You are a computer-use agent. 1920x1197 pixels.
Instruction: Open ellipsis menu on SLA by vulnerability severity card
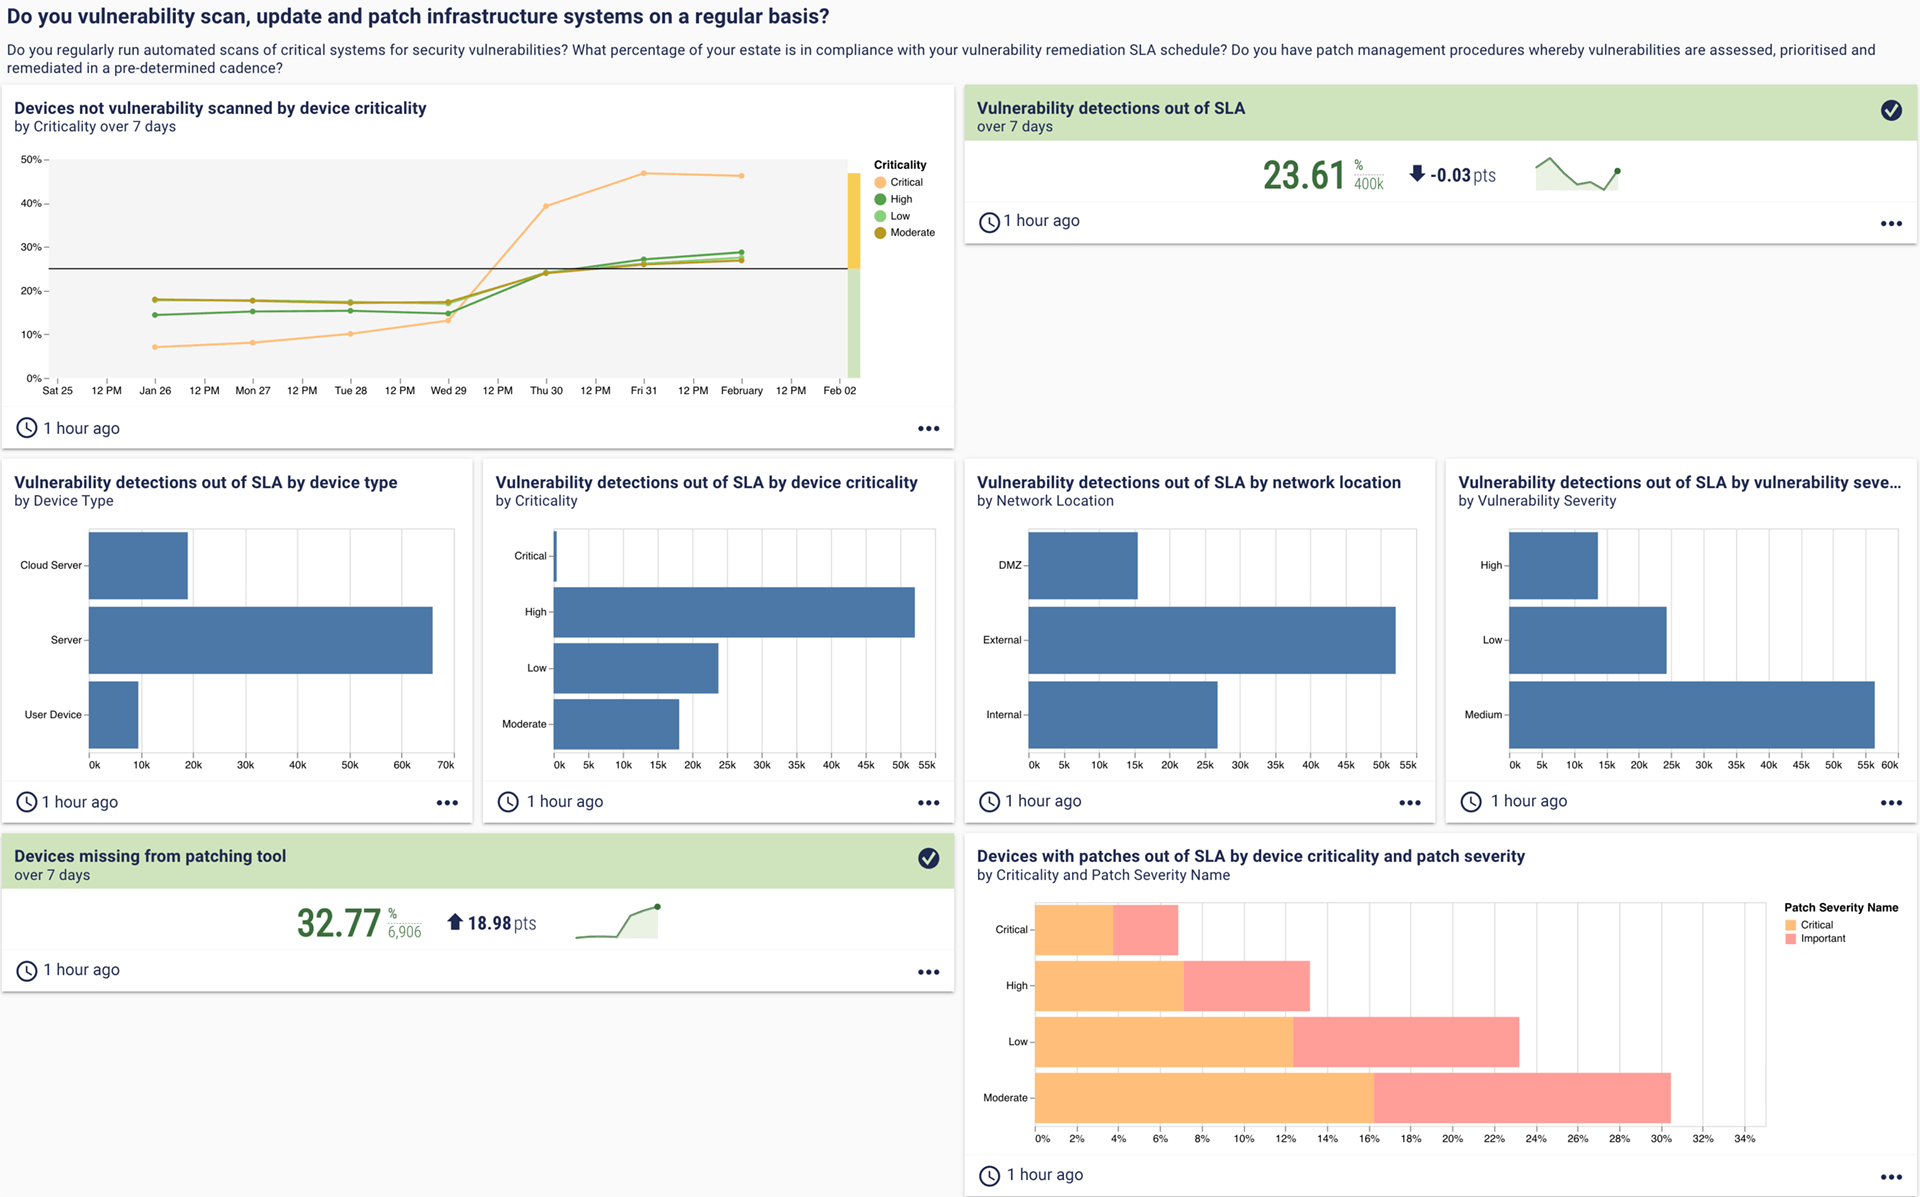(1890, 803)
